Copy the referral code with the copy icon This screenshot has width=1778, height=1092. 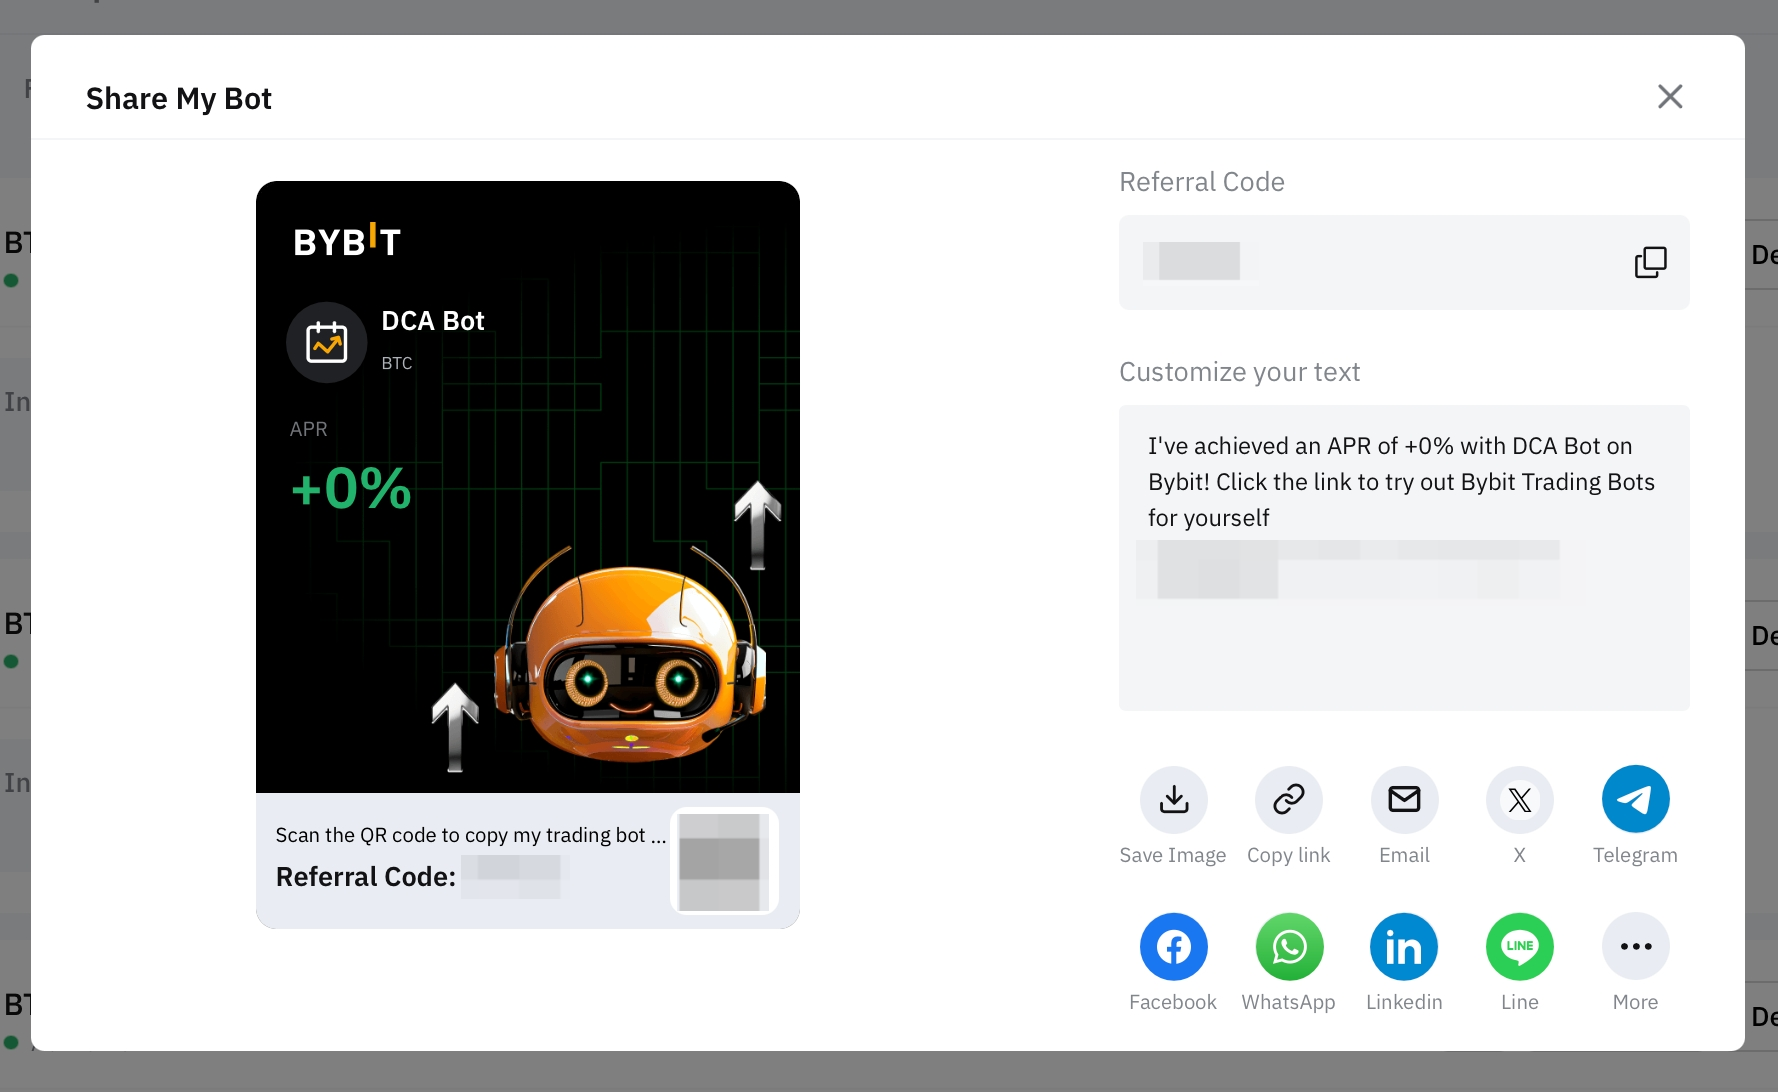(1650, 262)
